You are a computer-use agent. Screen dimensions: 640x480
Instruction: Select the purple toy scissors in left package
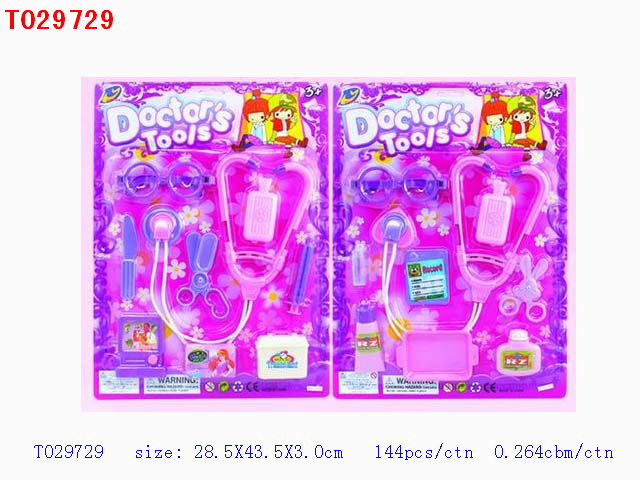click(203, 274)
